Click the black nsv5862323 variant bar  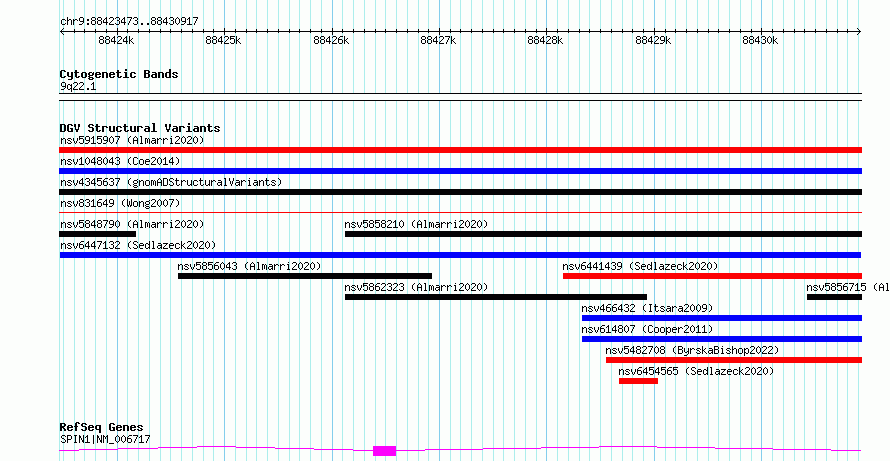click(x=496, y=297)
